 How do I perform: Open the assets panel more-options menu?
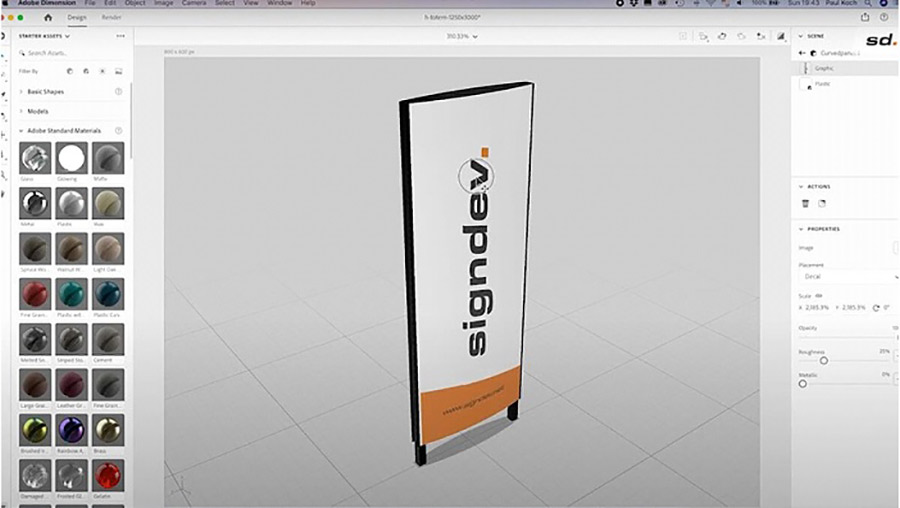point(121,36)
